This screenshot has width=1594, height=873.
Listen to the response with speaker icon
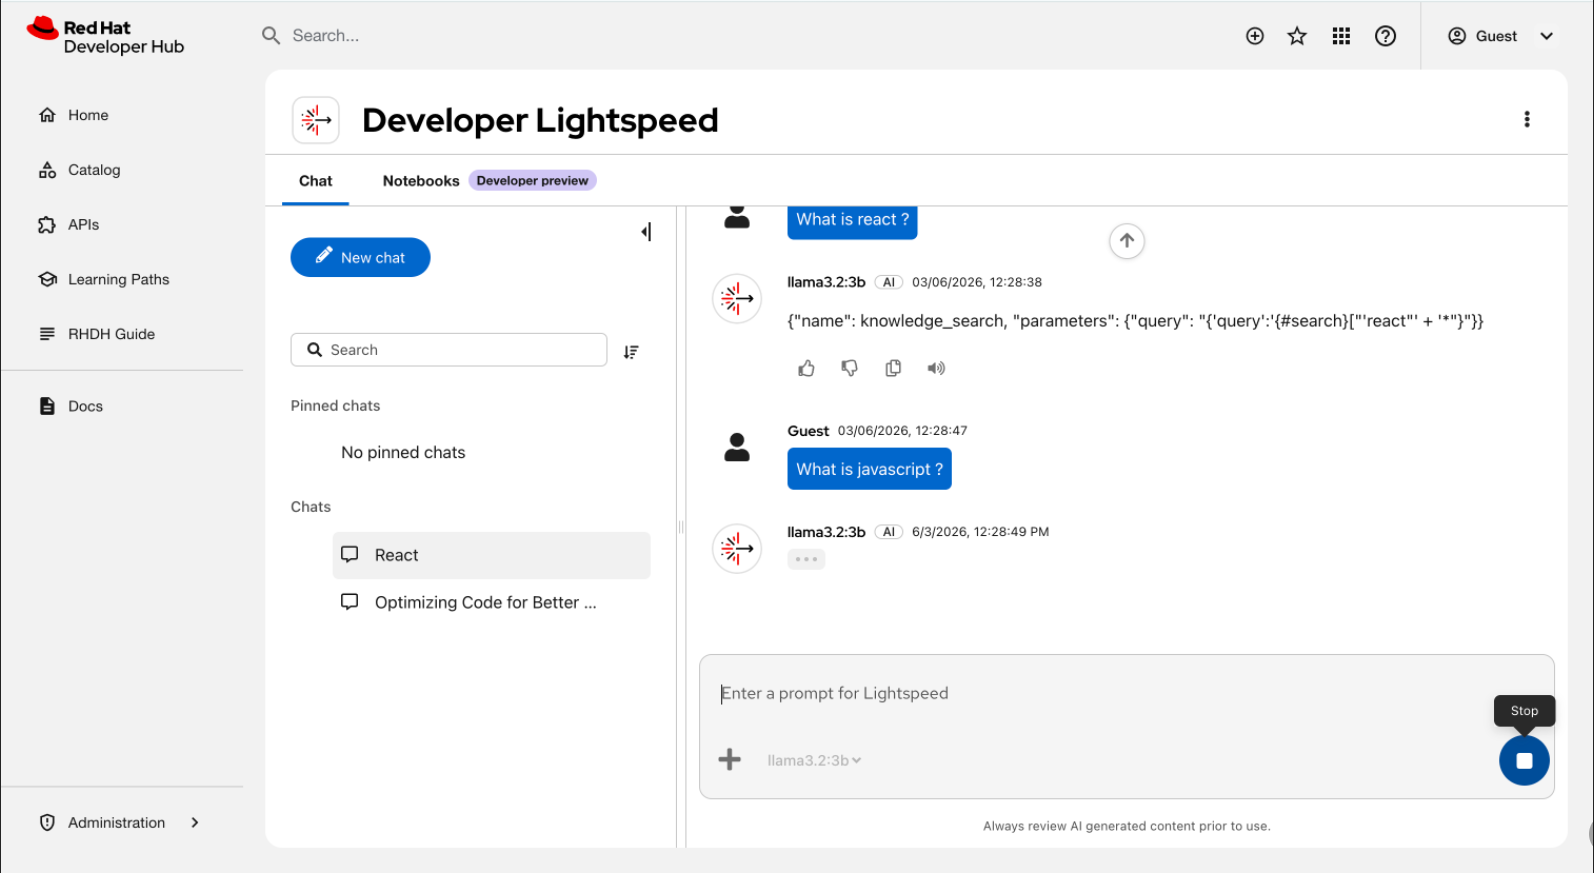coord(936,368)
